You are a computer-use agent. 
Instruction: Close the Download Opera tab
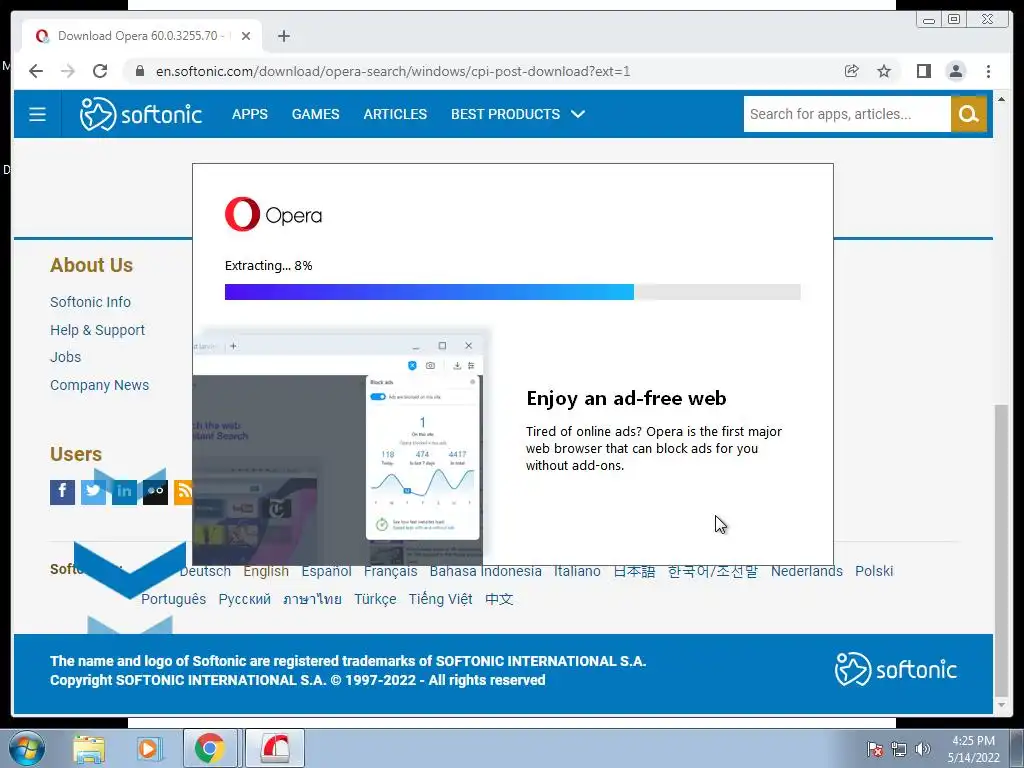point(246,36)
